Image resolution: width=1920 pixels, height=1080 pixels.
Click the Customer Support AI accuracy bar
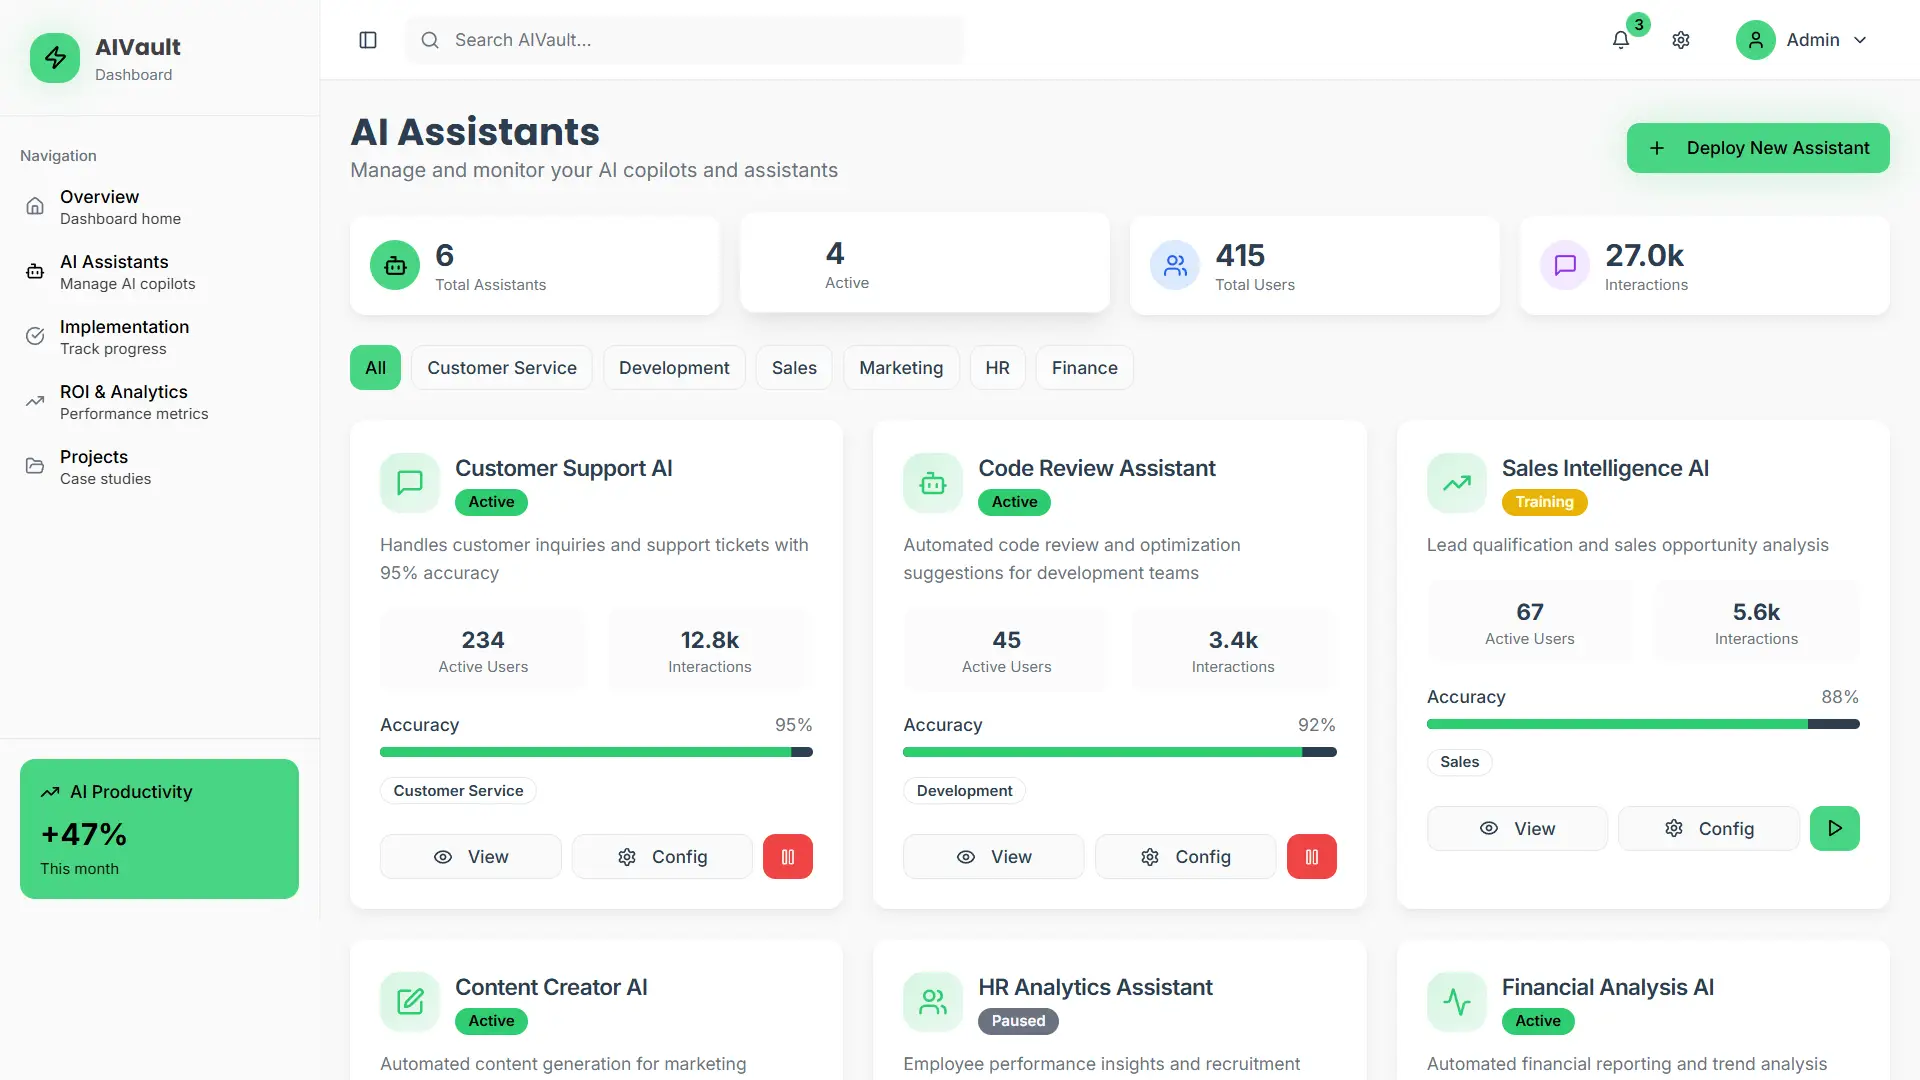coord(596,752)
